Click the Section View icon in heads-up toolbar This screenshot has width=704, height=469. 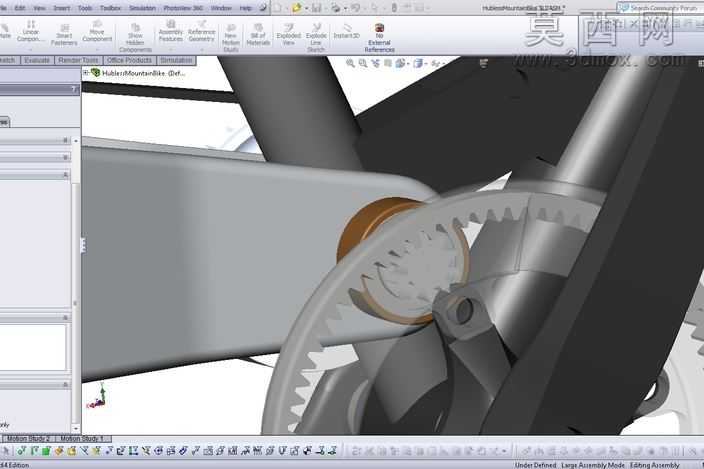click(387, 63)
